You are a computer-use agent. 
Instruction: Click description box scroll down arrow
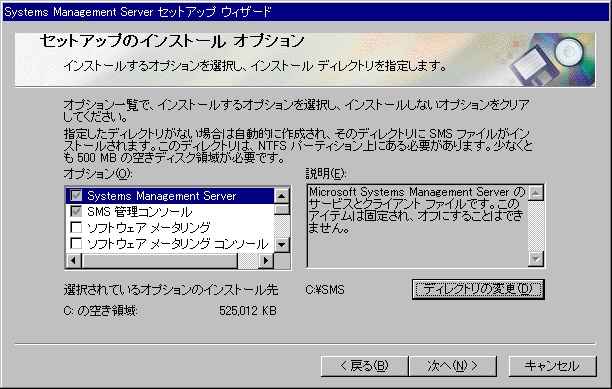[x=536, y=259]
